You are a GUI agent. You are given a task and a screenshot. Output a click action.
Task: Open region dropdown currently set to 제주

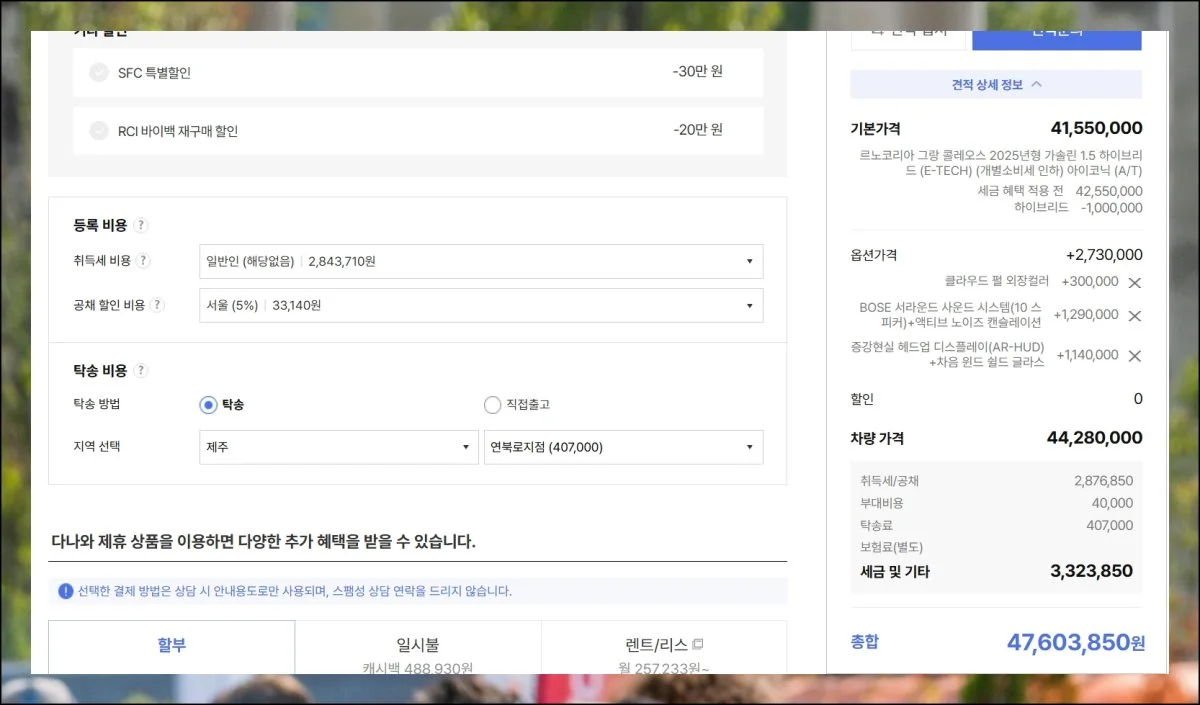tap(338, 447)
